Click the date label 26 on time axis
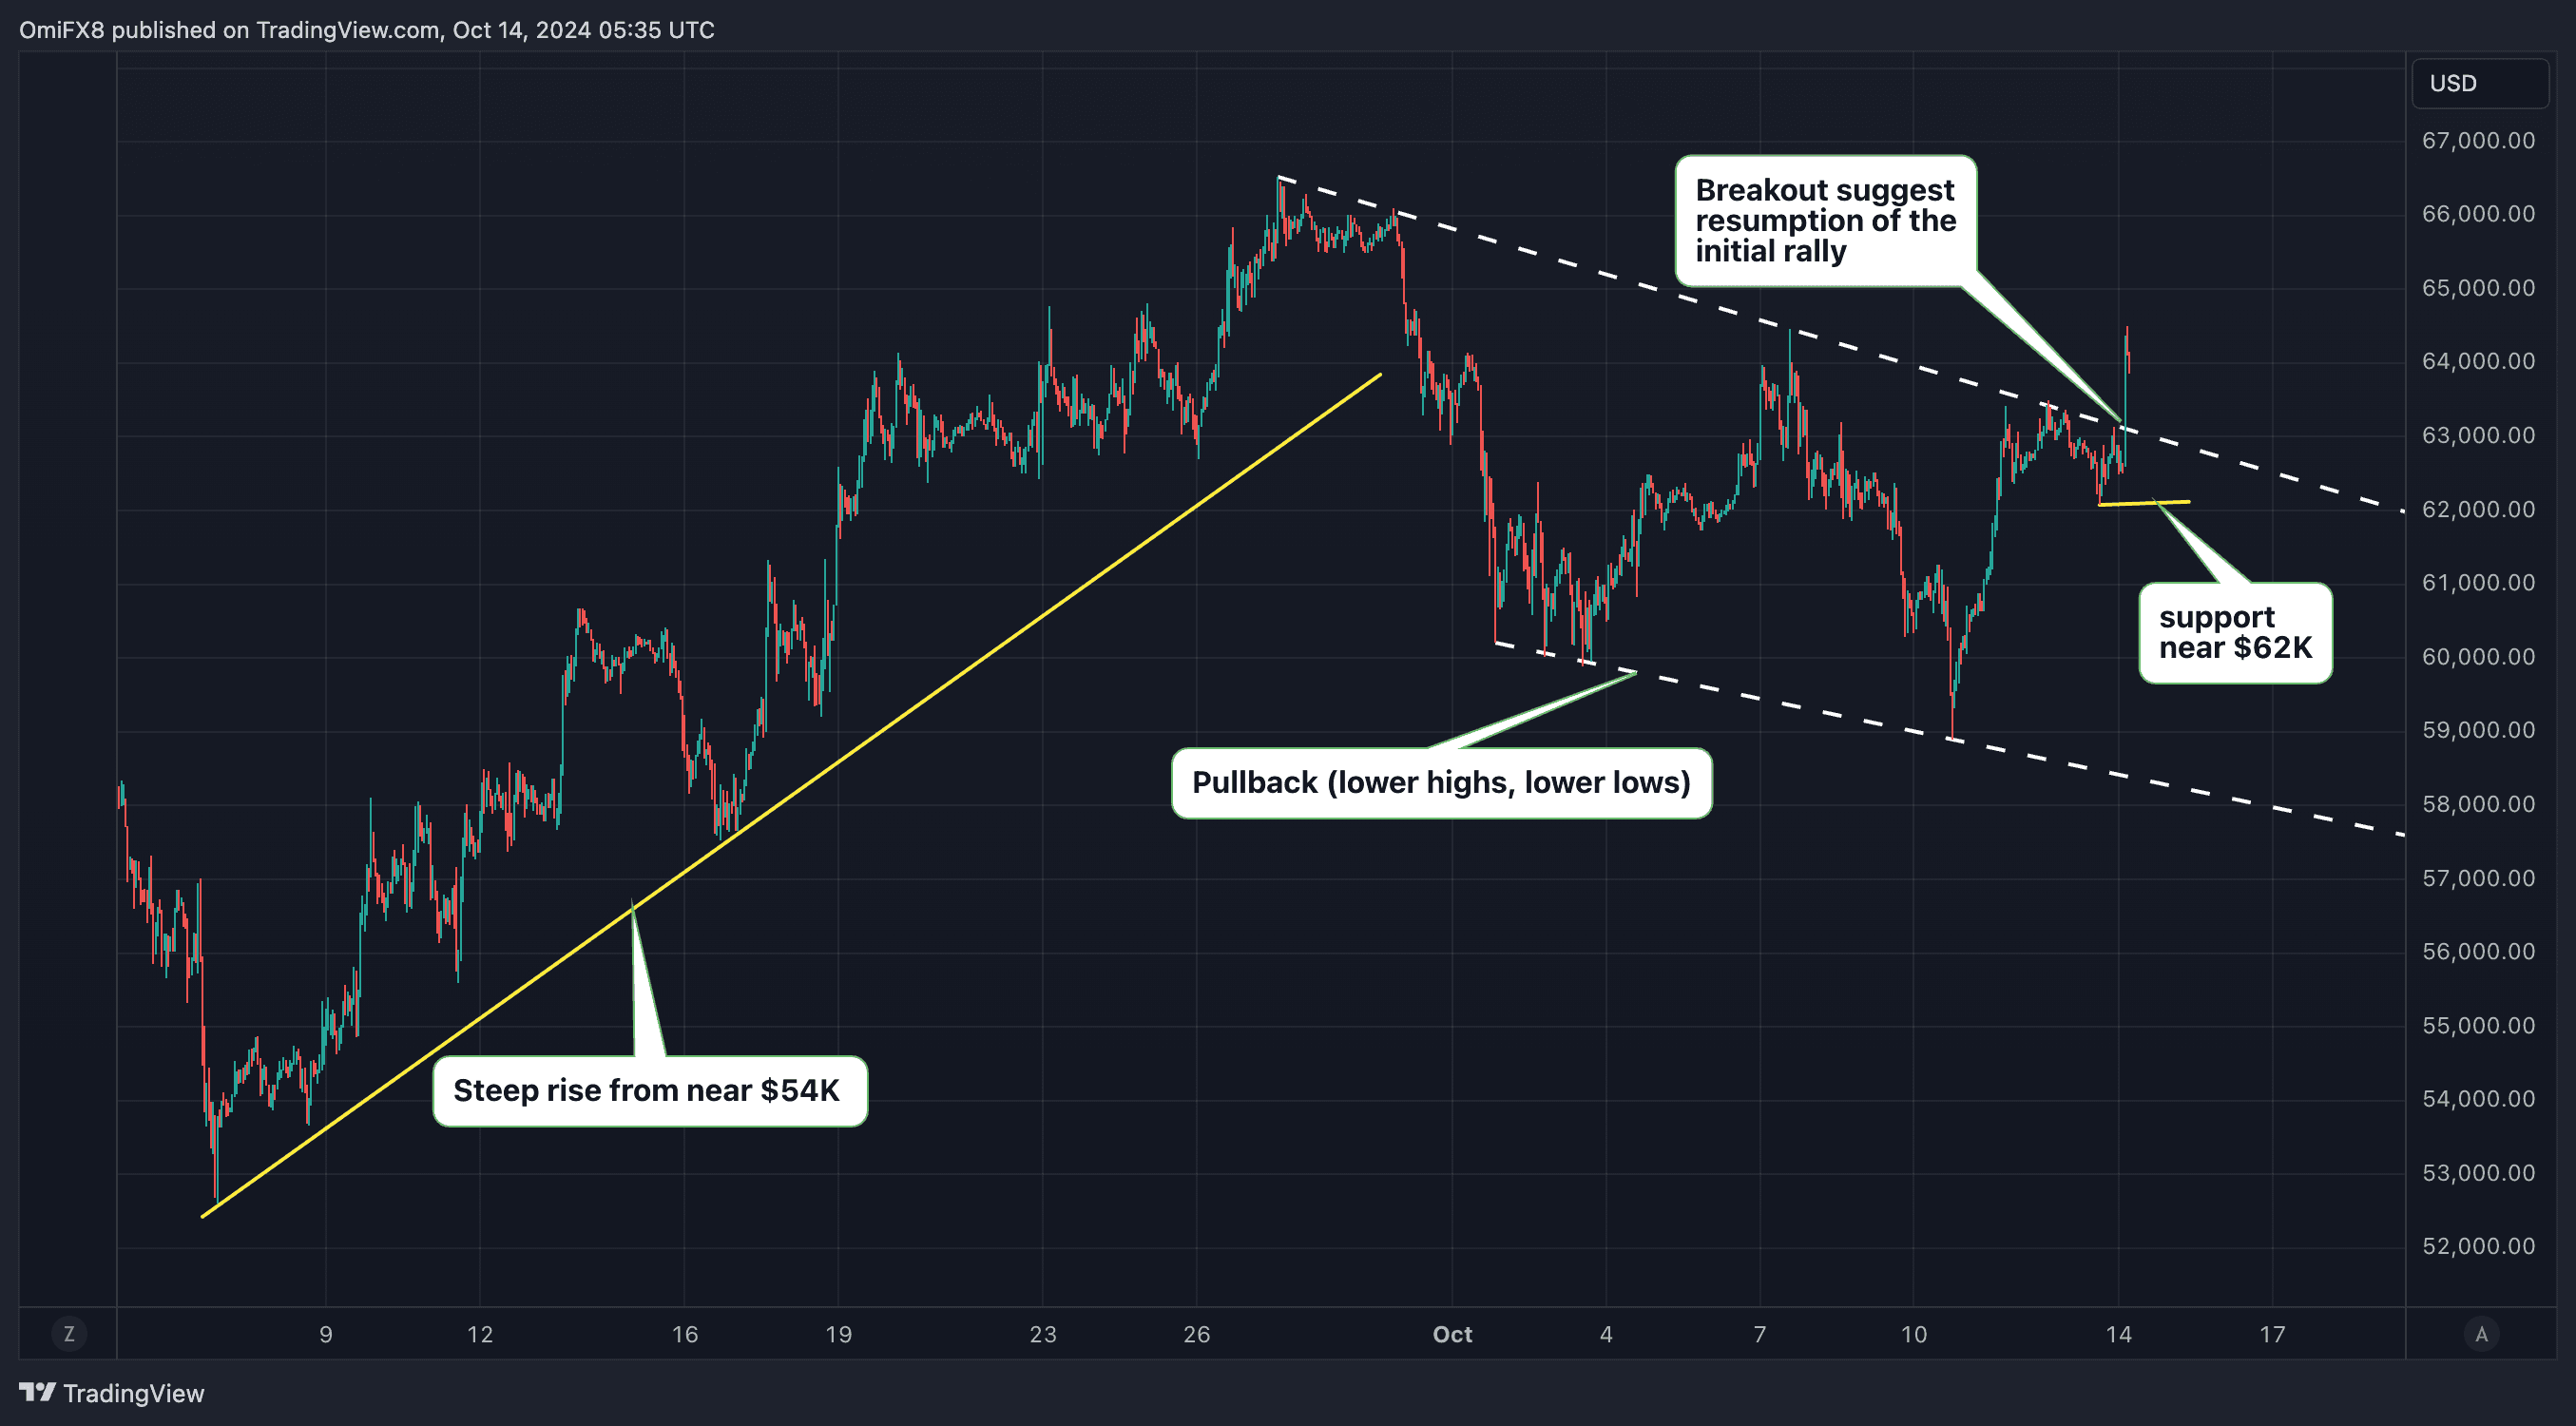The image size is (2576, 1426). [1197, 1334]
